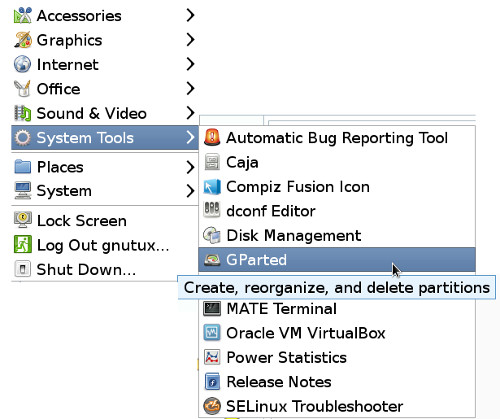Viewport: 500px width, 419px height.
Task: Click the Office pencil cup icon
Action: click(x=22, y=89)
